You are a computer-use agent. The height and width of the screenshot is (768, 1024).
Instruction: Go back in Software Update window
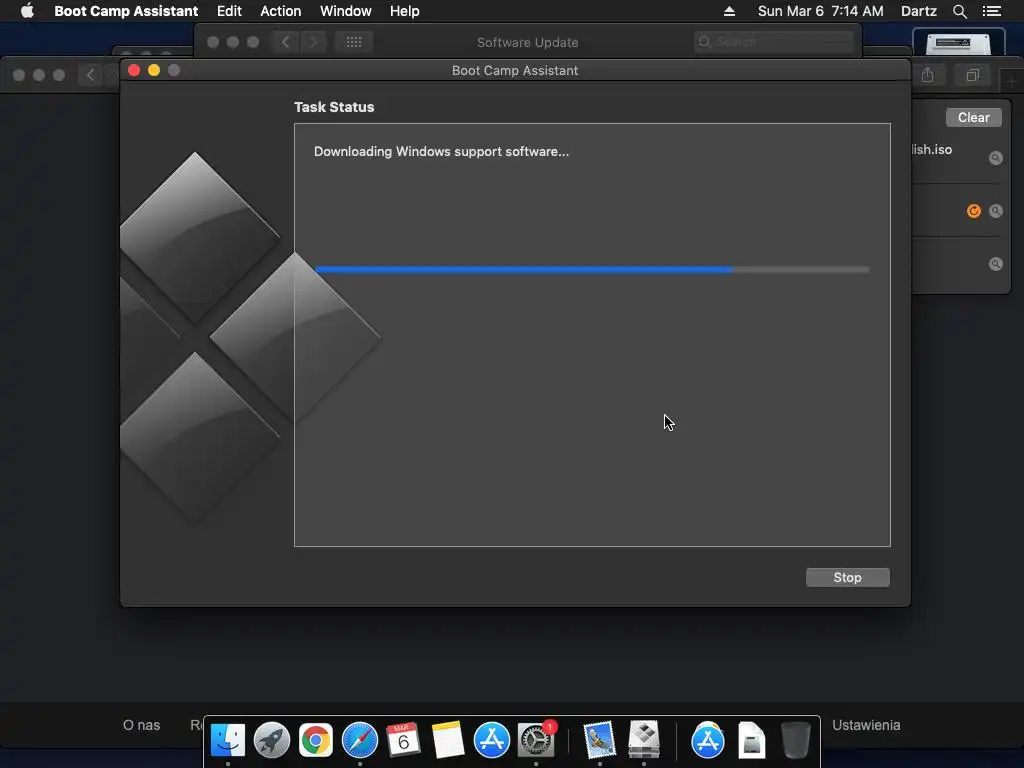point(285,42)
